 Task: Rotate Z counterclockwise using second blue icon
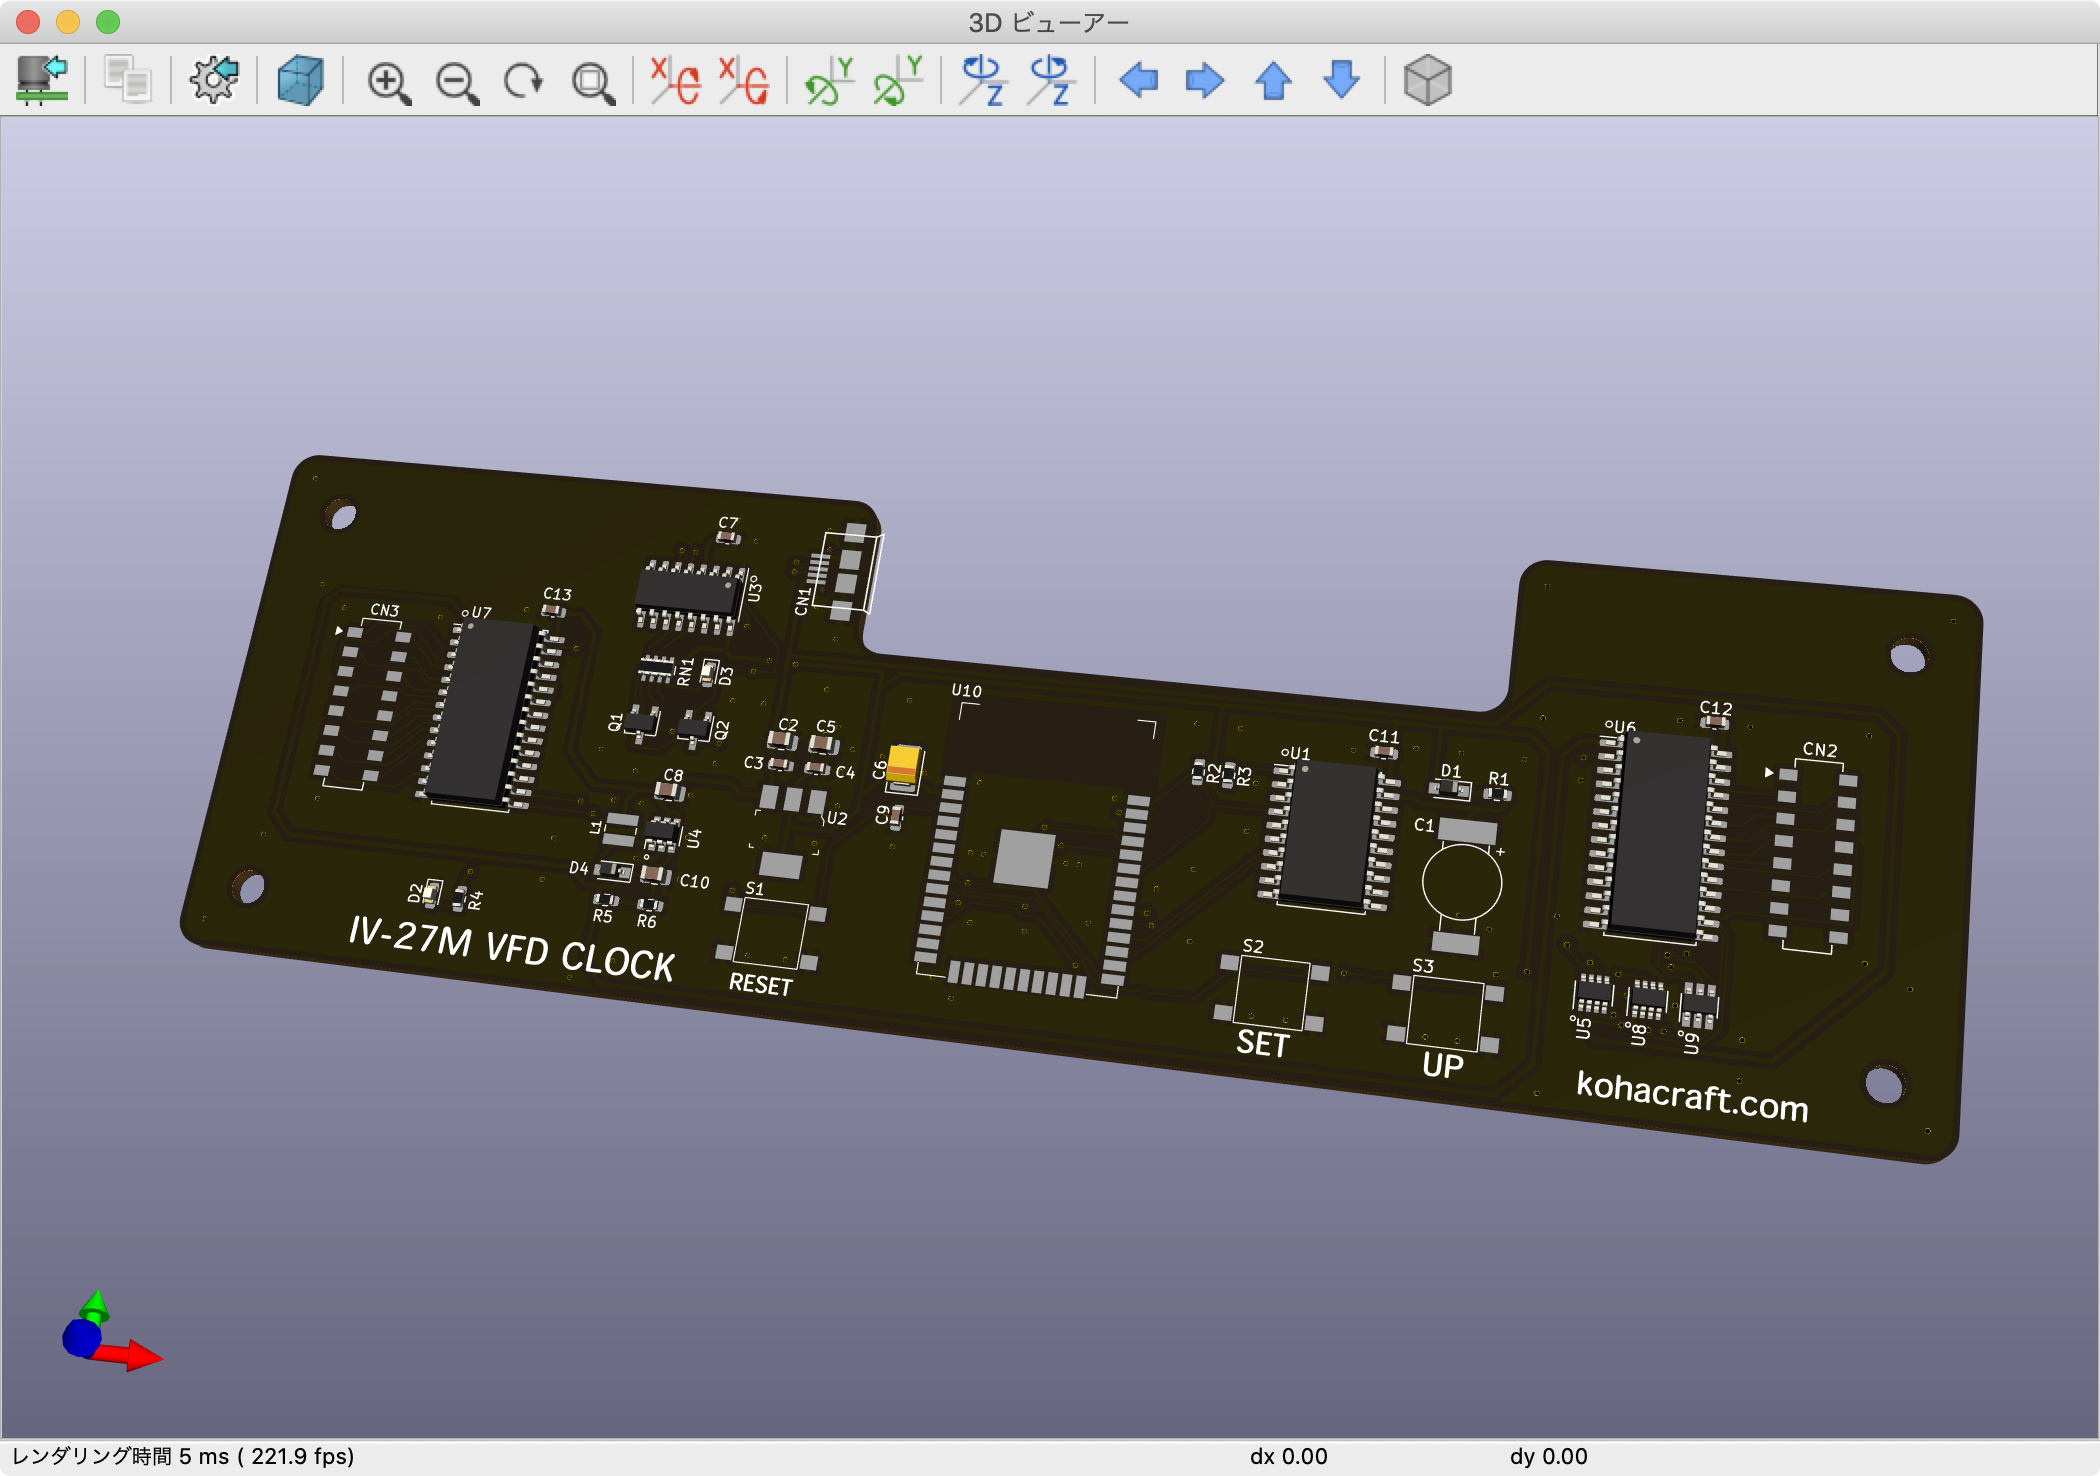1050,80
